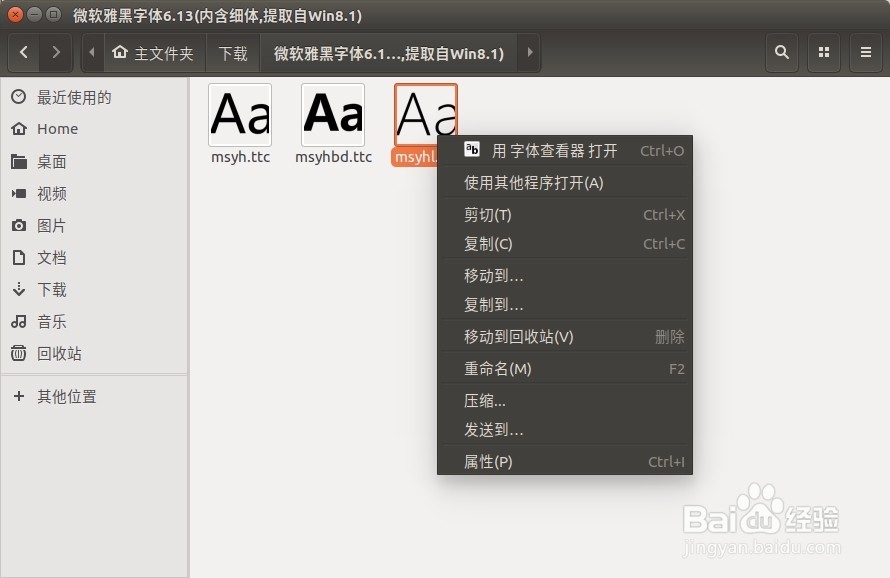This screenshot has width=890, height=578.
Task: Choose 移动到... in the context menu
Action: tap(565, 276)
